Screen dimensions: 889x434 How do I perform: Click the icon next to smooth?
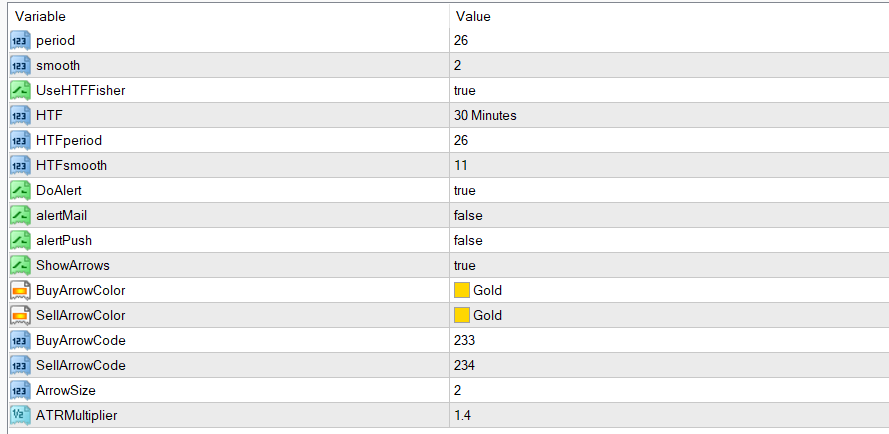click(20, 66)
